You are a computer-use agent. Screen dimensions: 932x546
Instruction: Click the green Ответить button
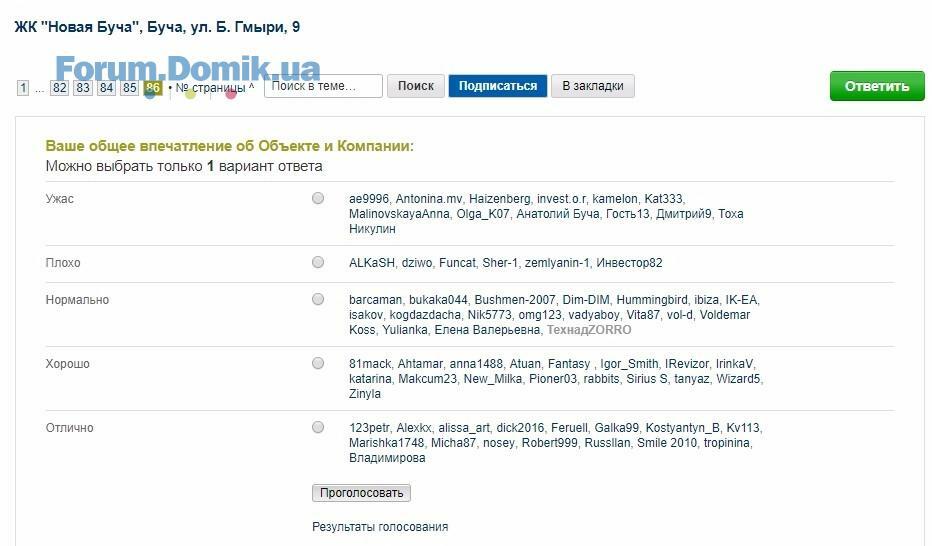pos(877,86)
